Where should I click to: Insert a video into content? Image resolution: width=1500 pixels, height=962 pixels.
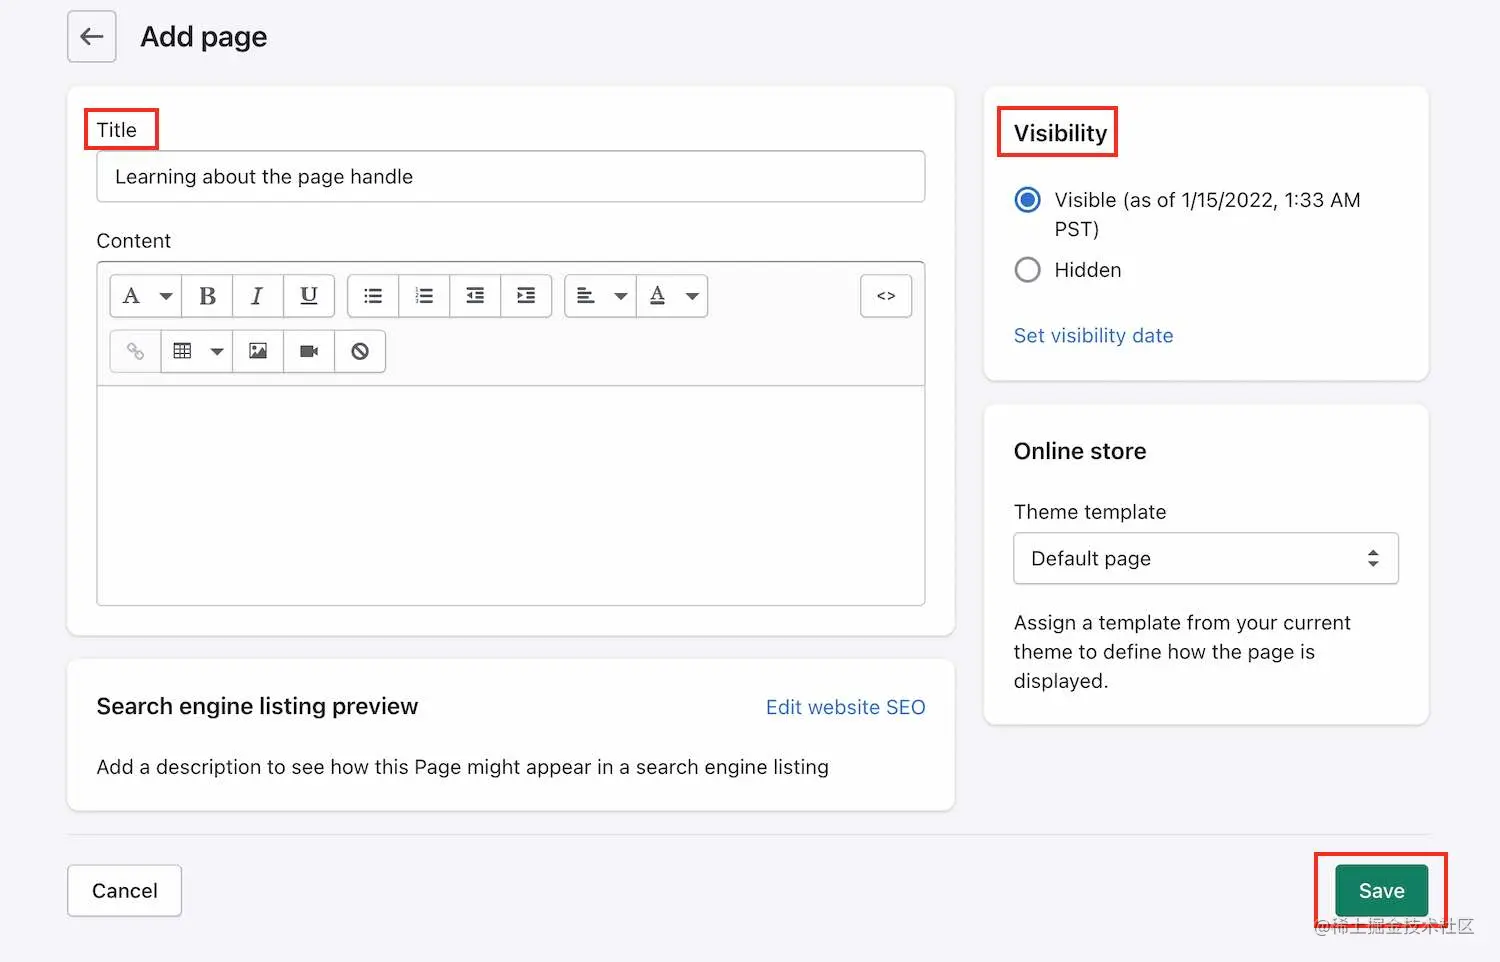coord(309,351)
